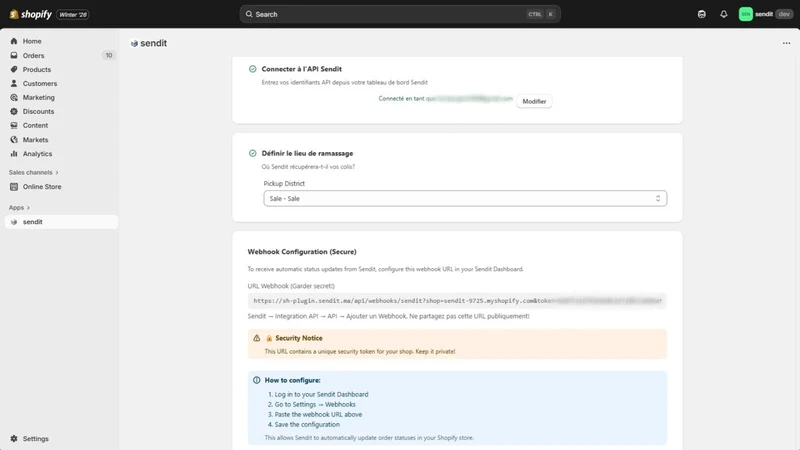The width and height of the screenshot is (800, 450).
Task: Click the lock icon in Security Notice
Action: point(269,338)
